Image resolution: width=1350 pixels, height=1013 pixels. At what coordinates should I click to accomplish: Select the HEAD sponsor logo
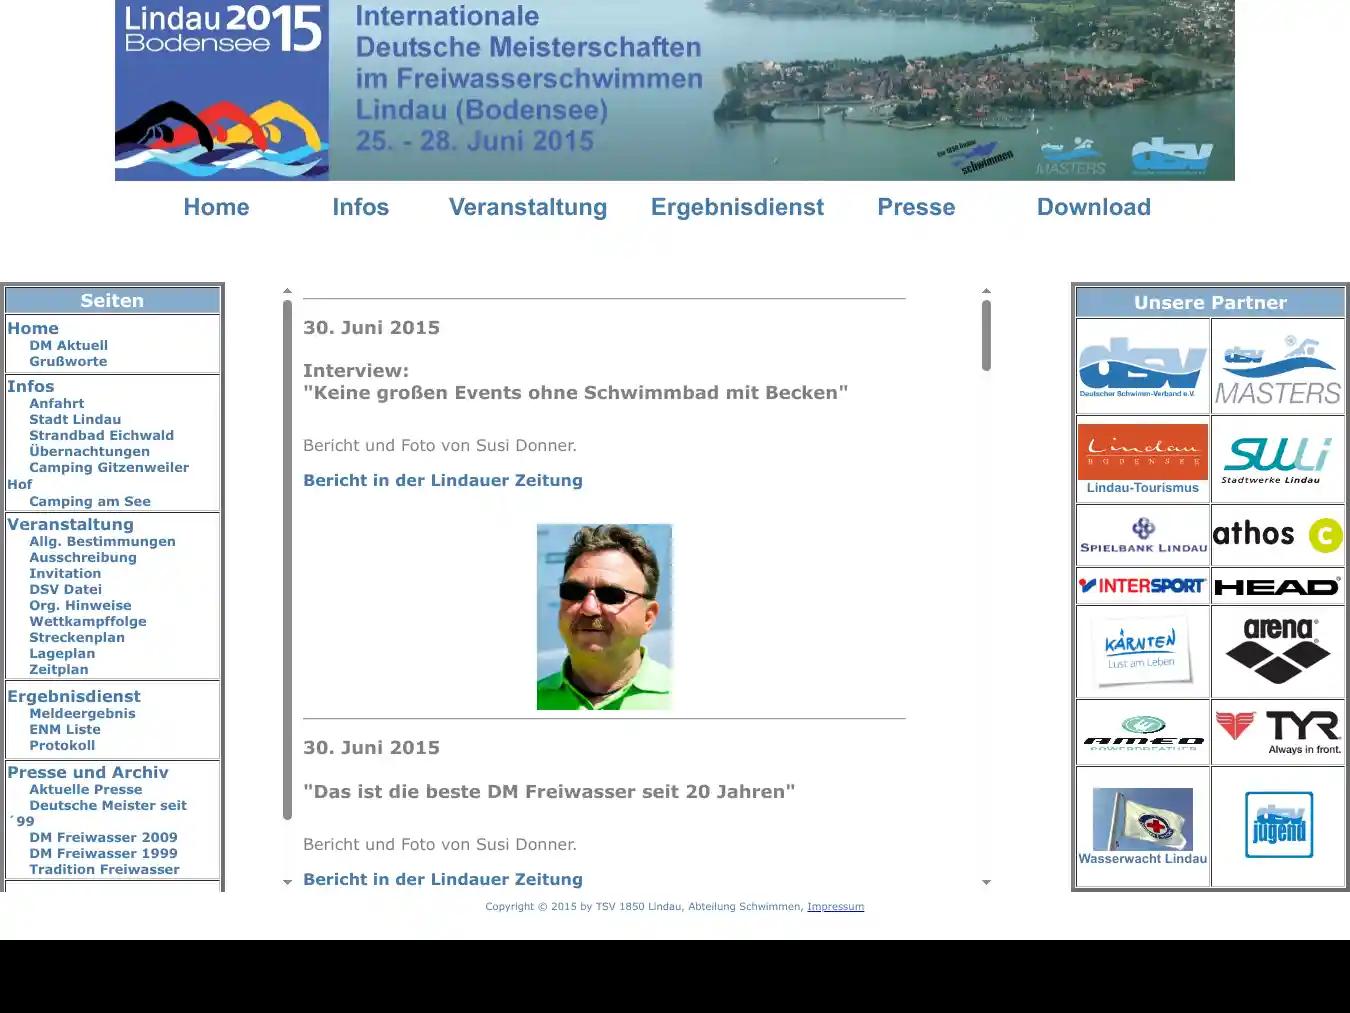1278,586
